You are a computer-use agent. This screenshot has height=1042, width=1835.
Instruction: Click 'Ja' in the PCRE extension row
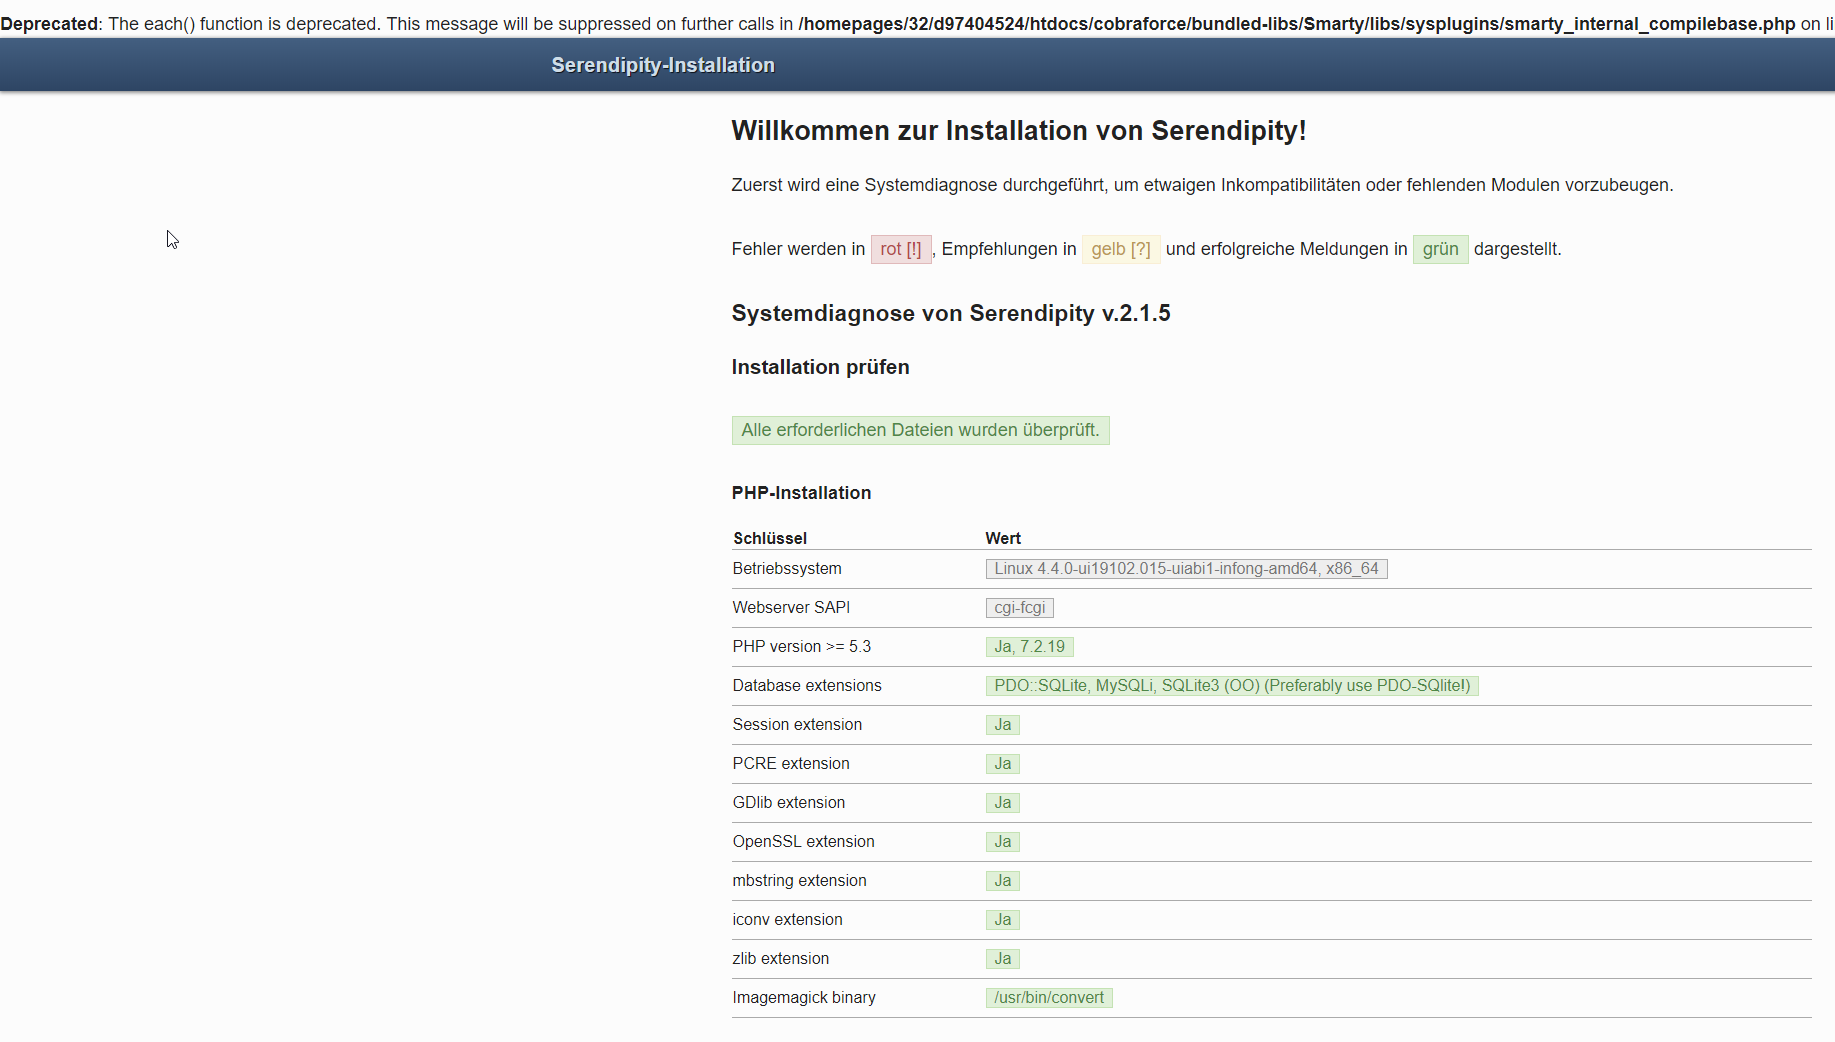pyautogui.click(x=1002, y=763)
